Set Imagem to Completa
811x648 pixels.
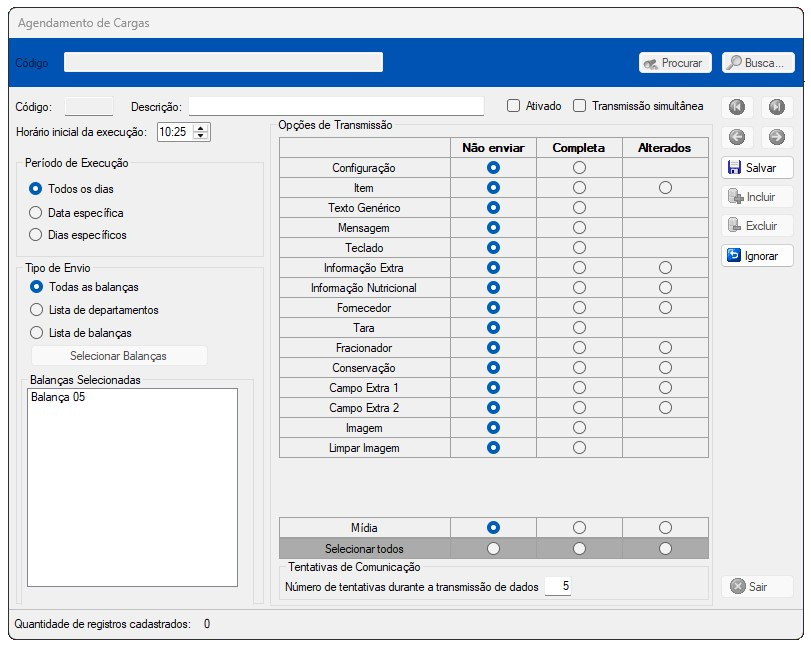point(579,428)
